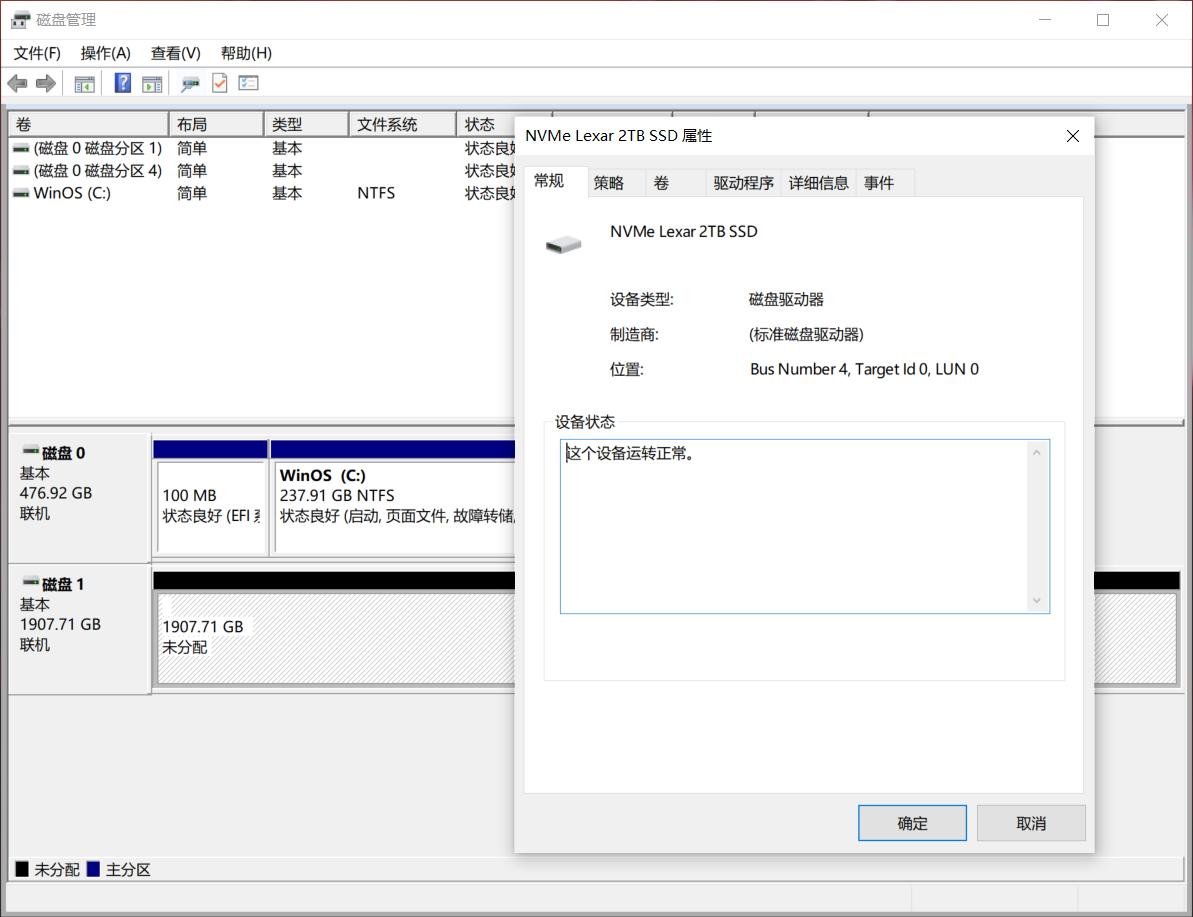The height and width of the screenshot is (917, 1193).
Task: Open the 操作 menu
Action: 104,53
